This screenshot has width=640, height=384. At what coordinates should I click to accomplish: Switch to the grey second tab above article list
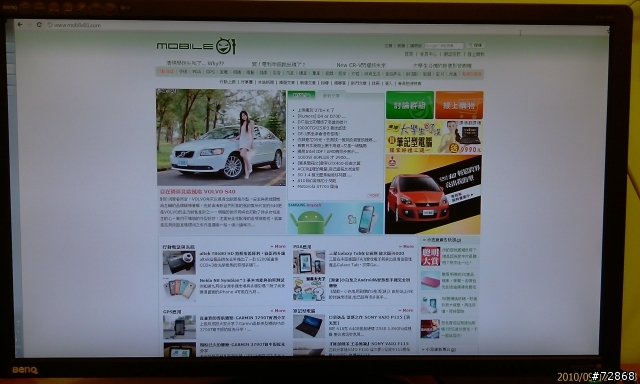pyautogui.click(x=331, y=95)
